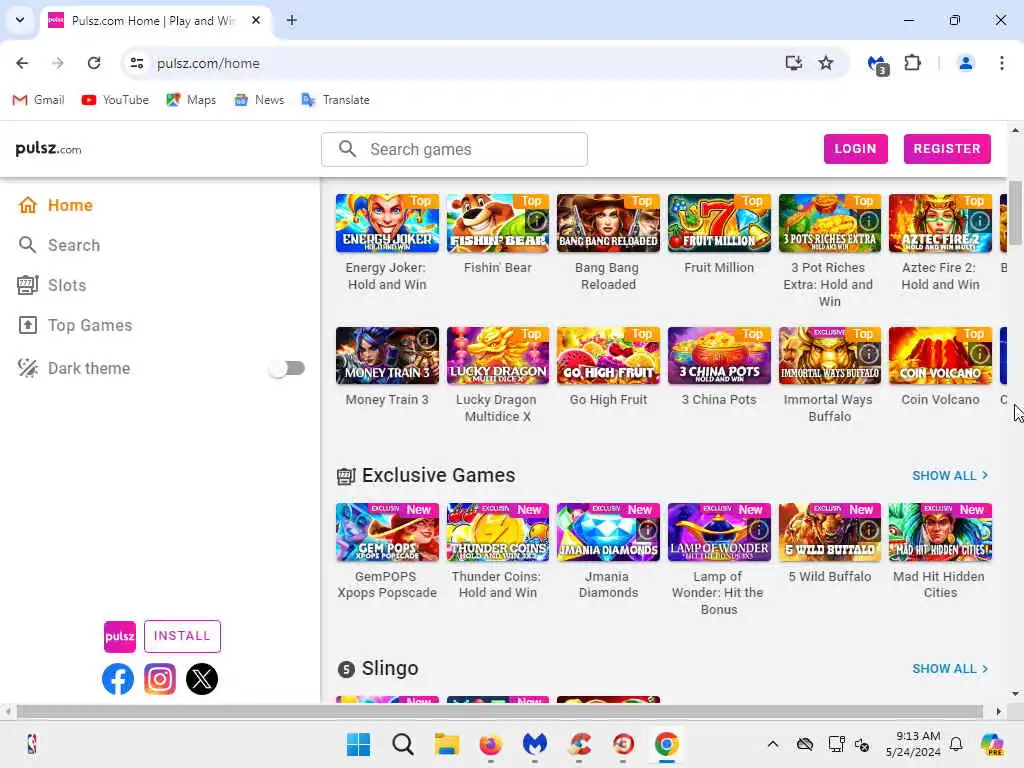The width and height of the screenshot is (1024, 768).
Task: Click the scroll right arrow on horizontal scrollbar
Action: tap(999, 711)
